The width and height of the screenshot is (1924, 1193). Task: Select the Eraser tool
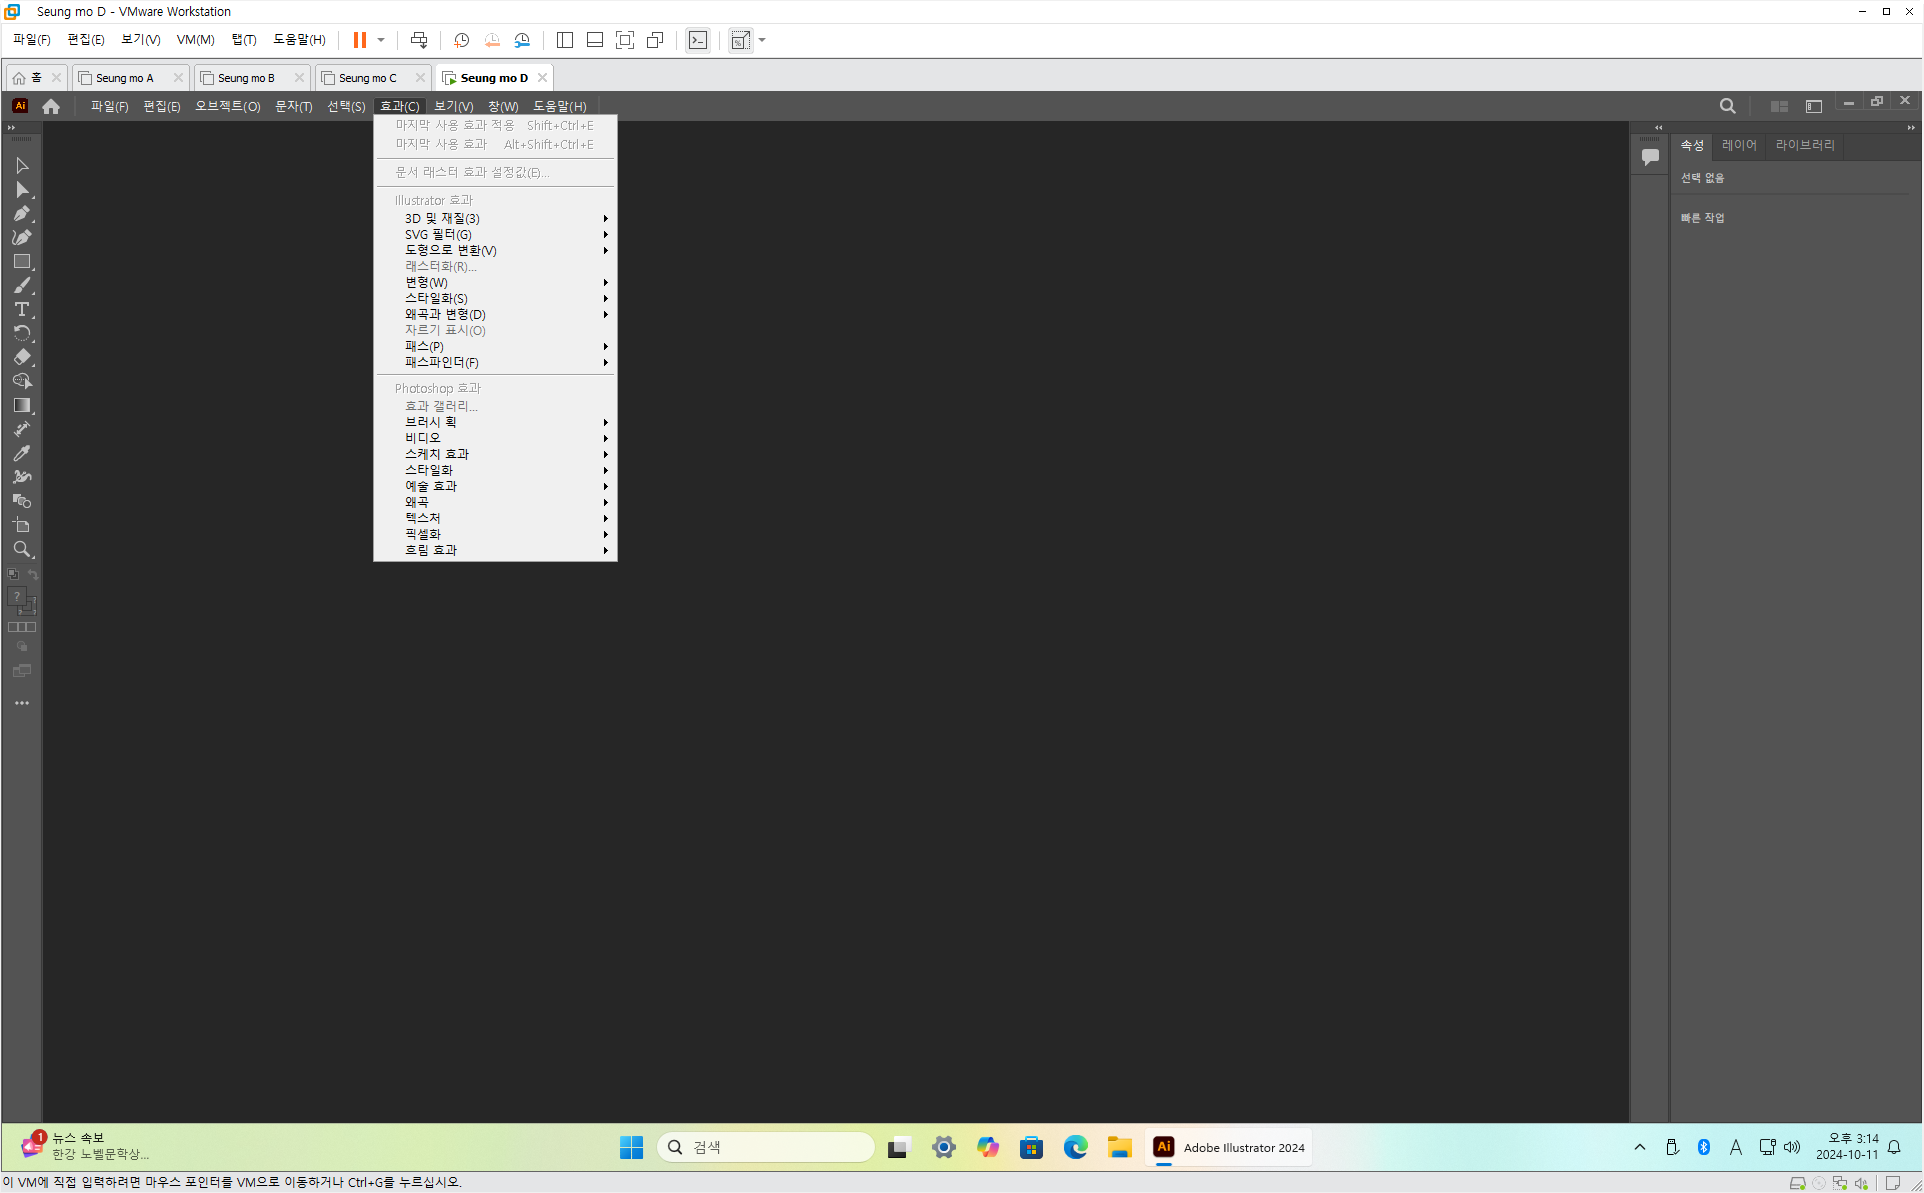(x=22, y=357)
